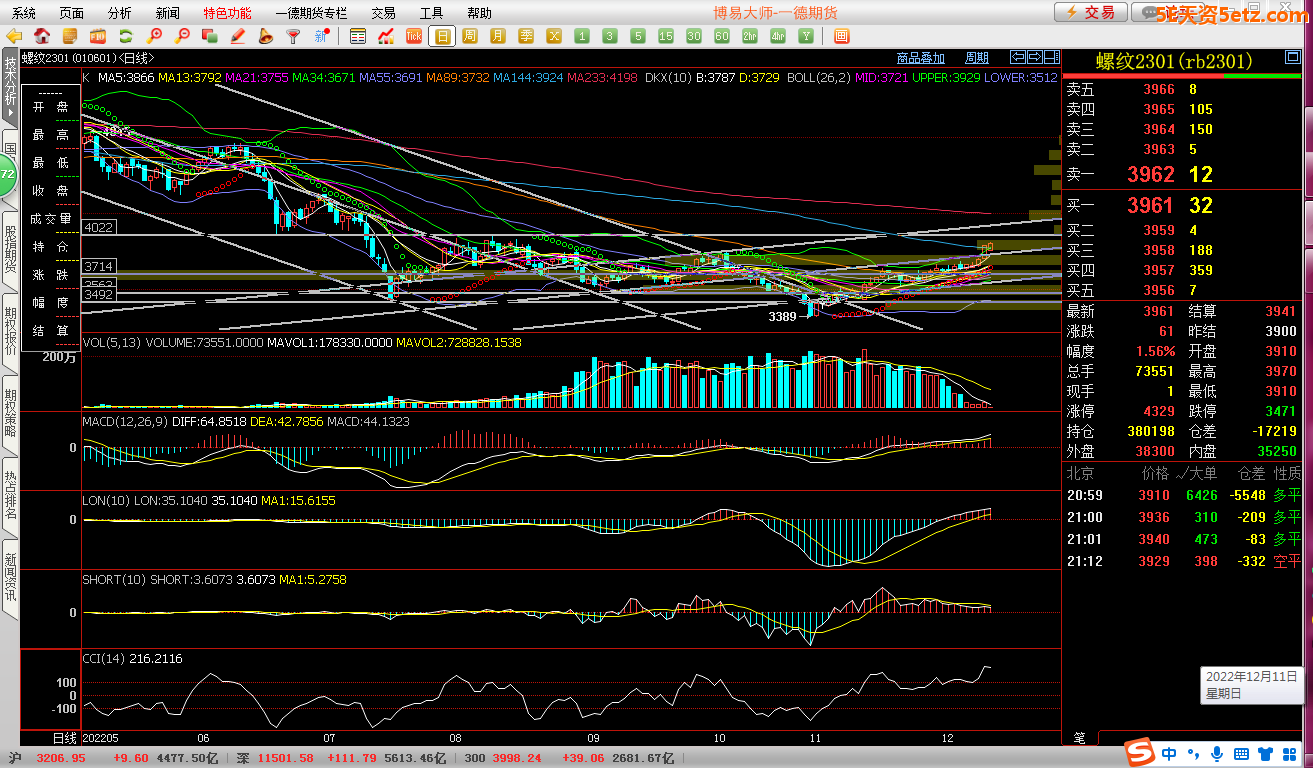Click the previous contract left-arrow box
The image size is (1313, 768).
click(1018, 57)
